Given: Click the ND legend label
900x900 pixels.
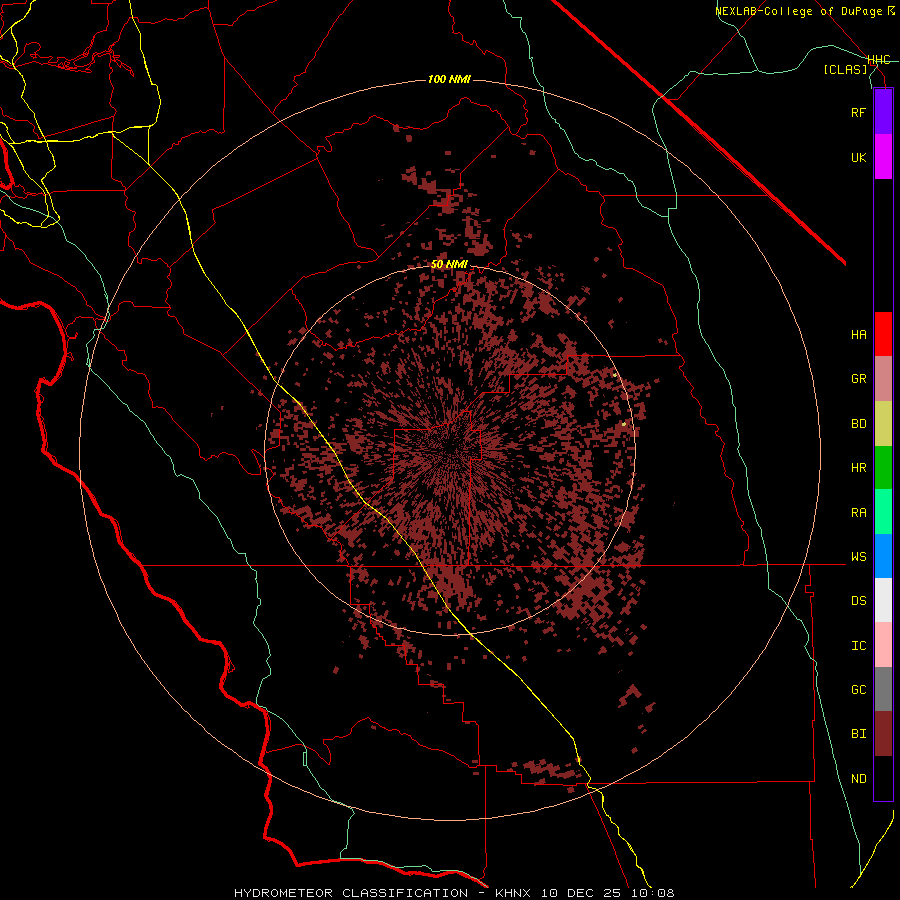Looking at the screenshot, I should [859, 778].
